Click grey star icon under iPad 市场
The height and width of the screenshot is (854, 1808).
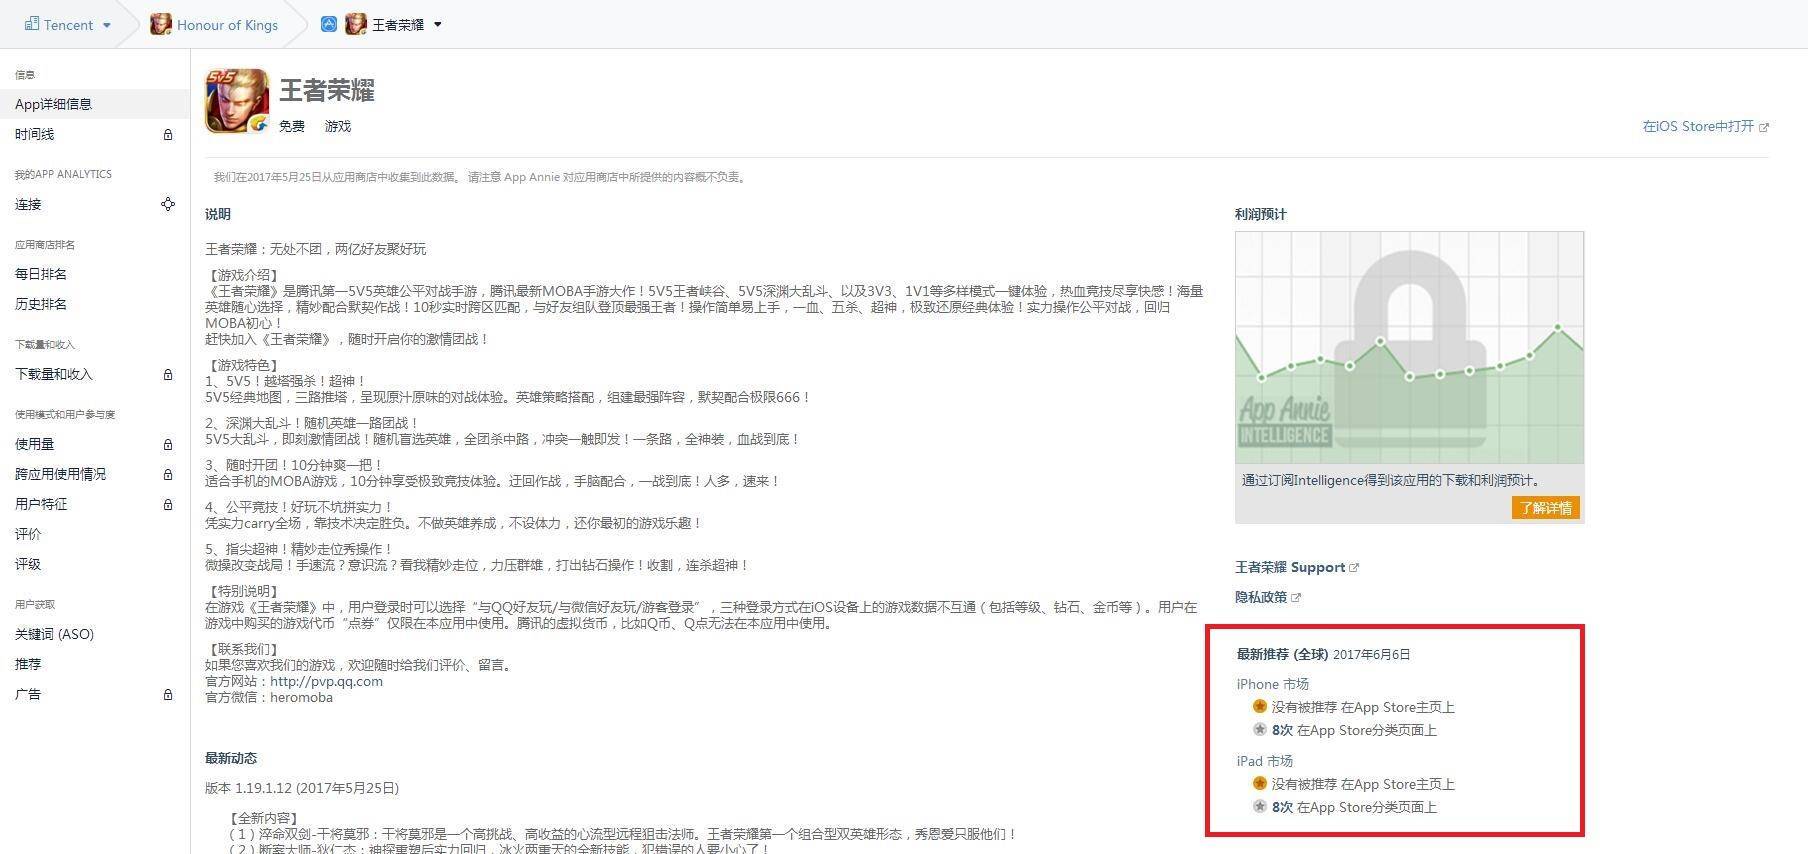point(1260,806)
